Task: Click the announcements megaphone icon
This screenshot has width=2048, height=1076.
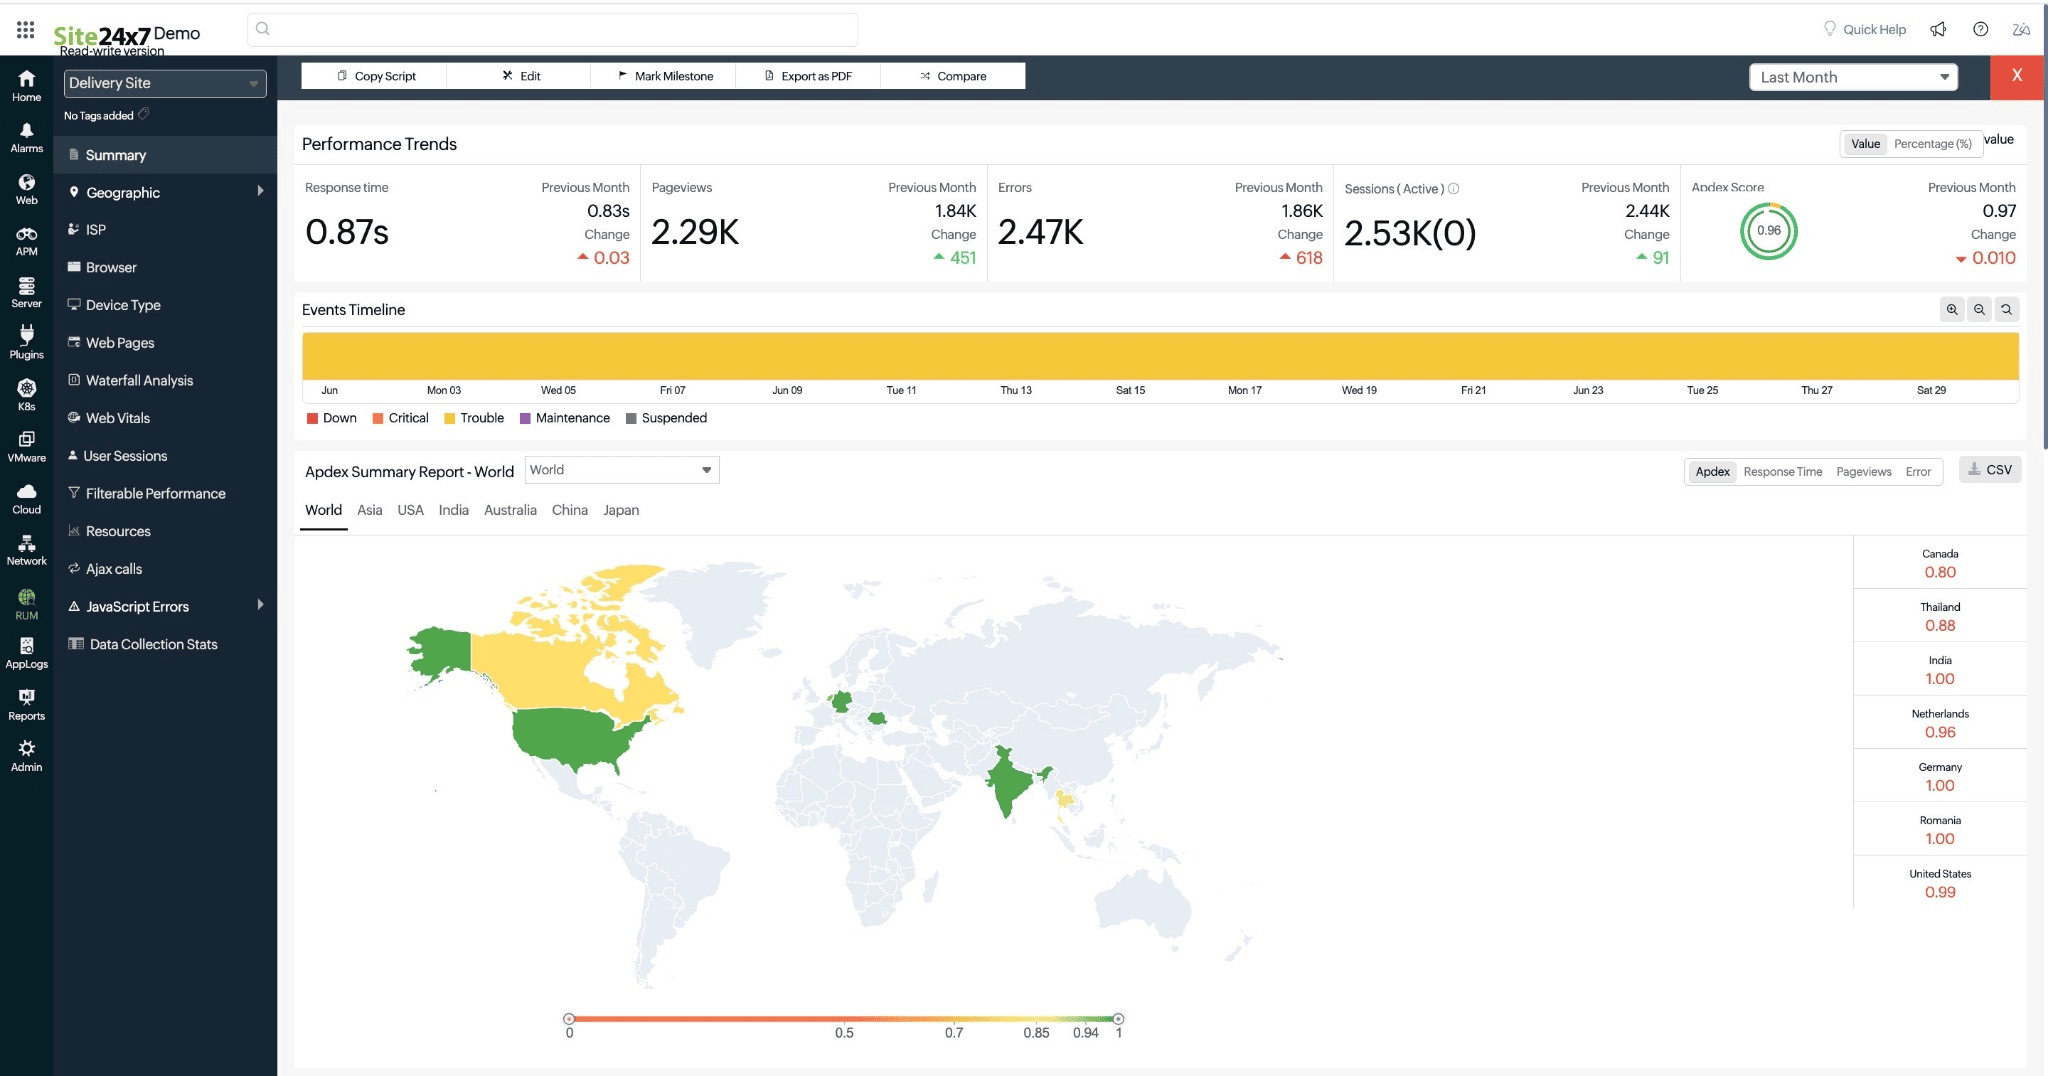Action: coord(1938,30)
